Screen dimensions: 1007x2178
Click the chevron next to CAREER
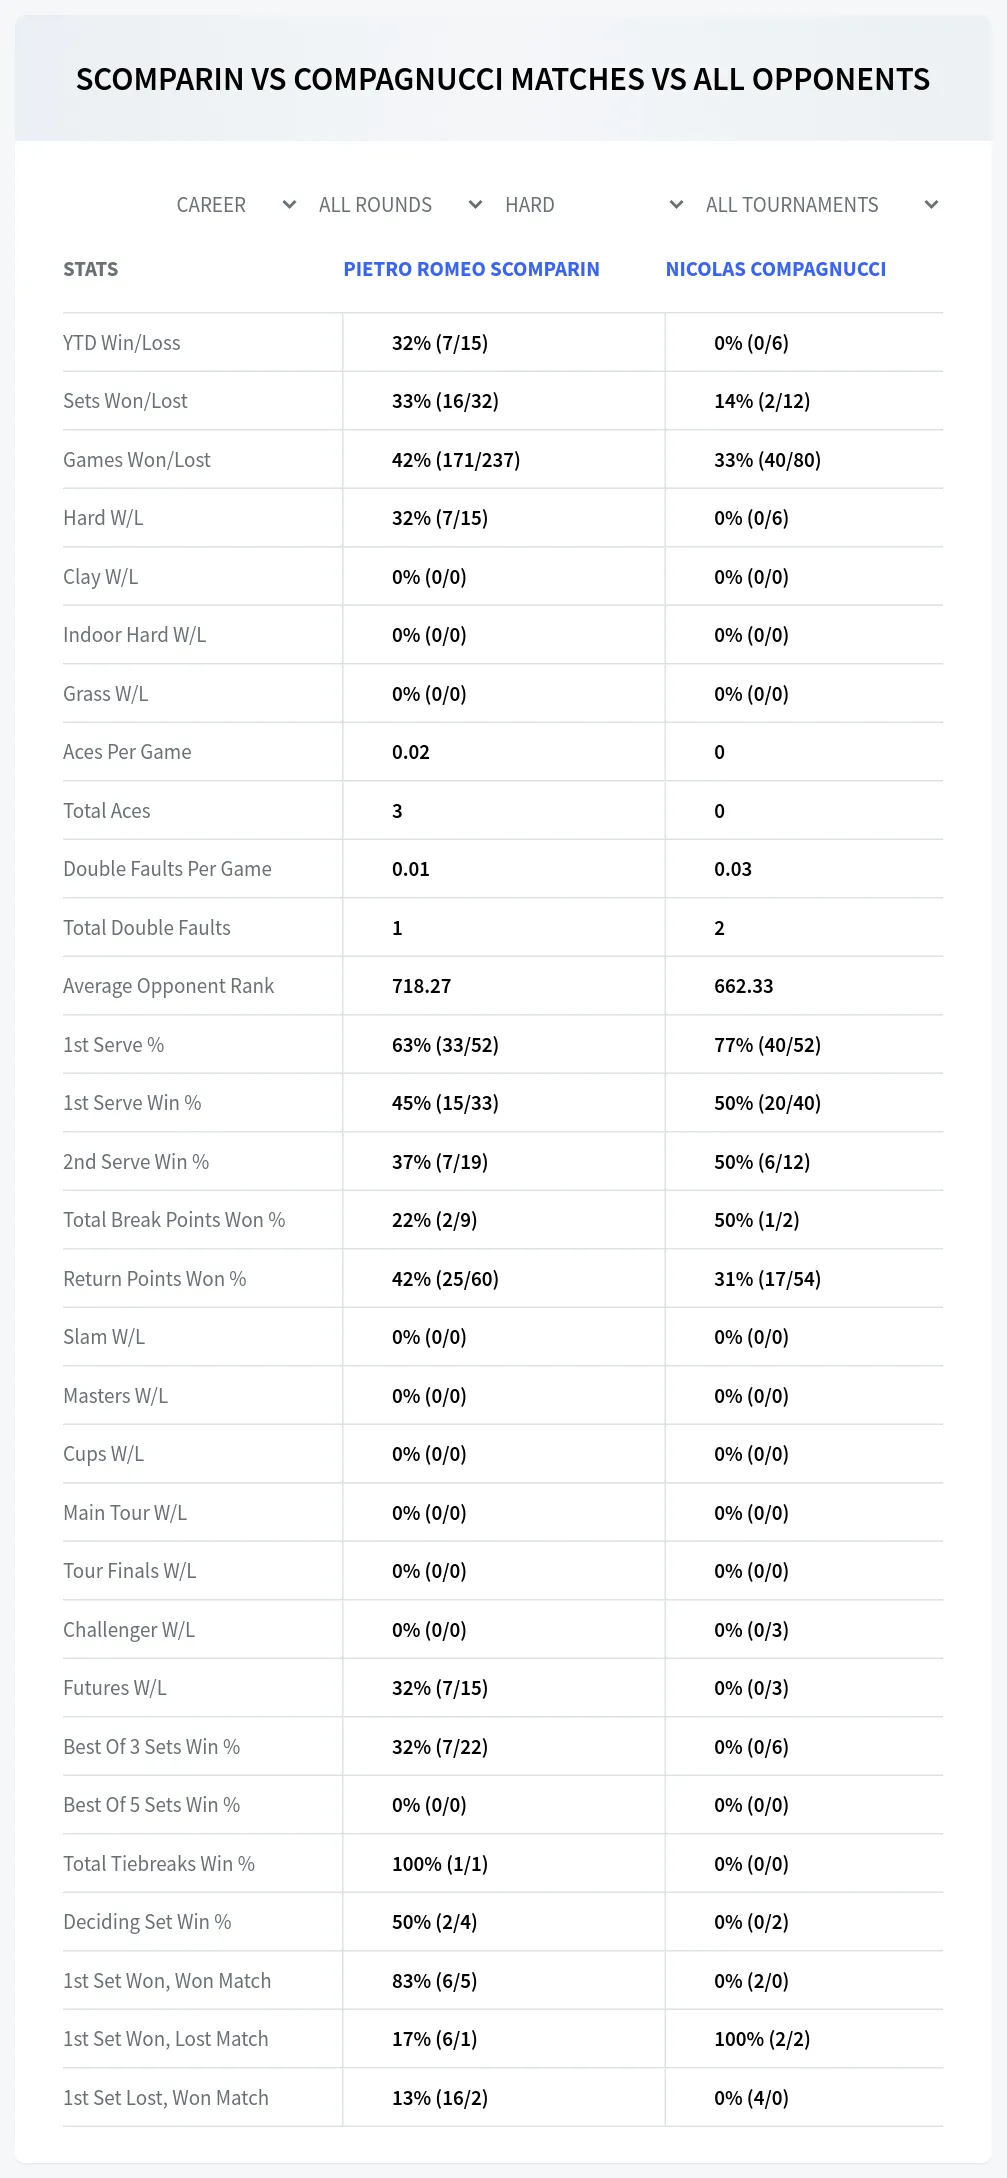(x=289, y=205)
